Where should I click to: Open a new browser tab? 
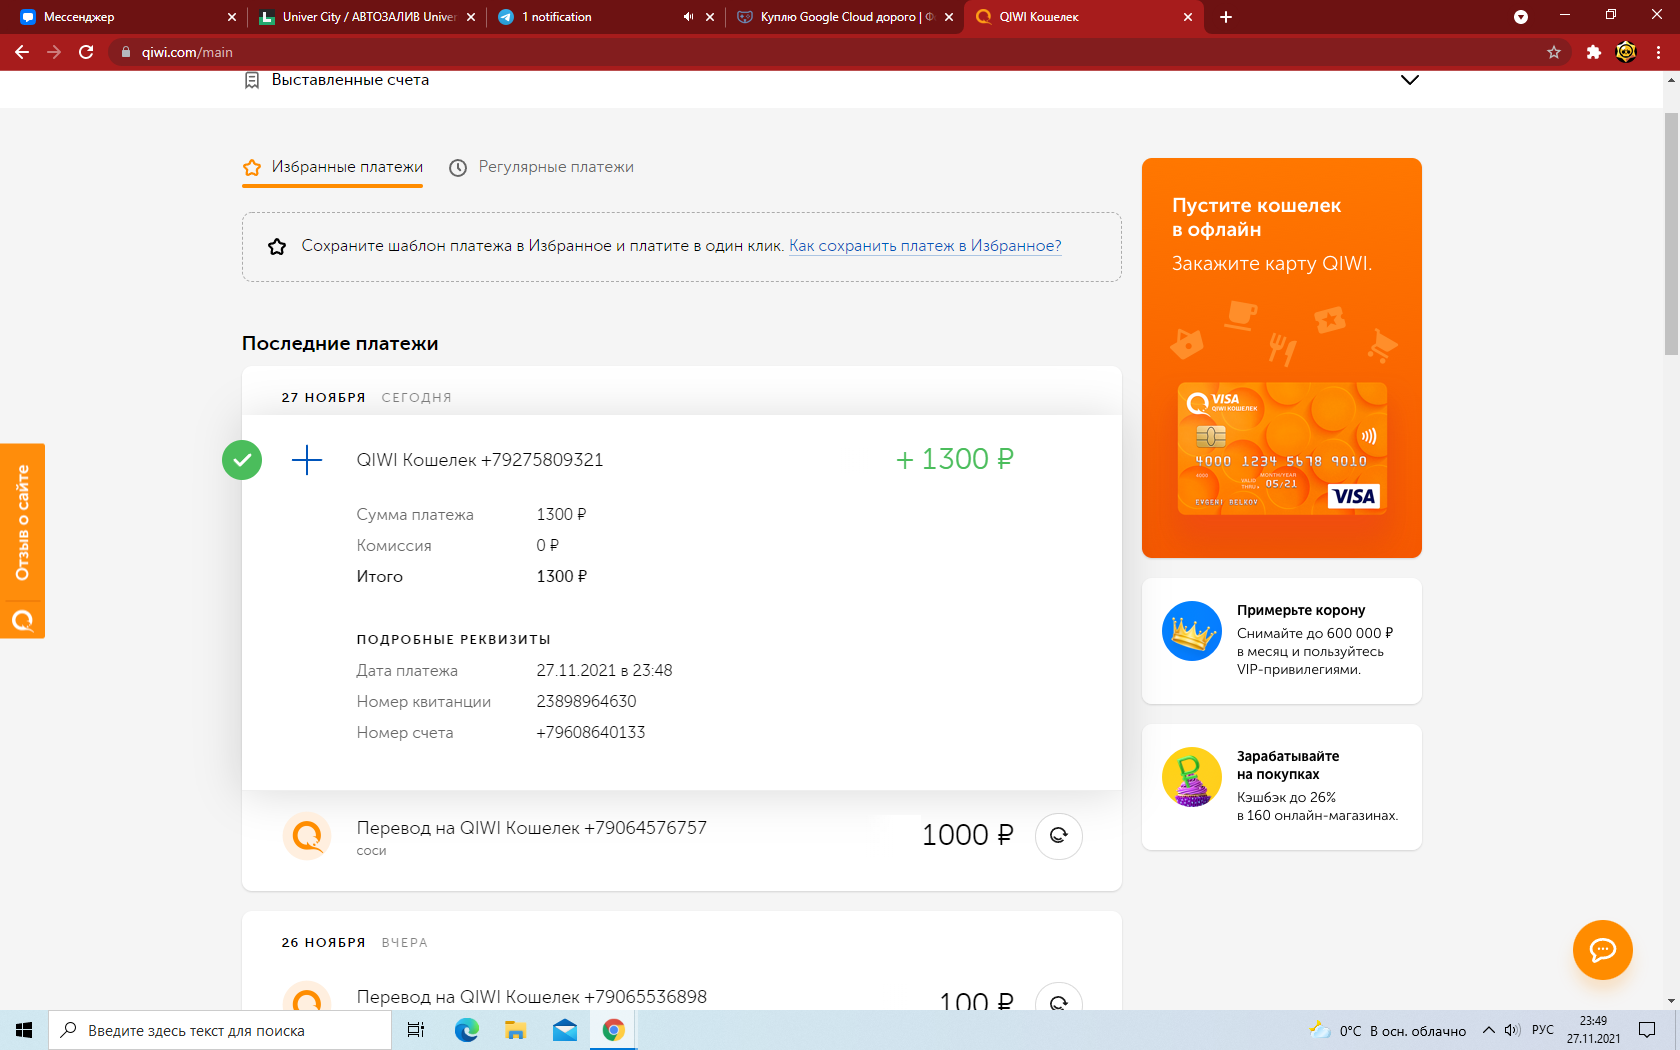[x=1226, y=17]
